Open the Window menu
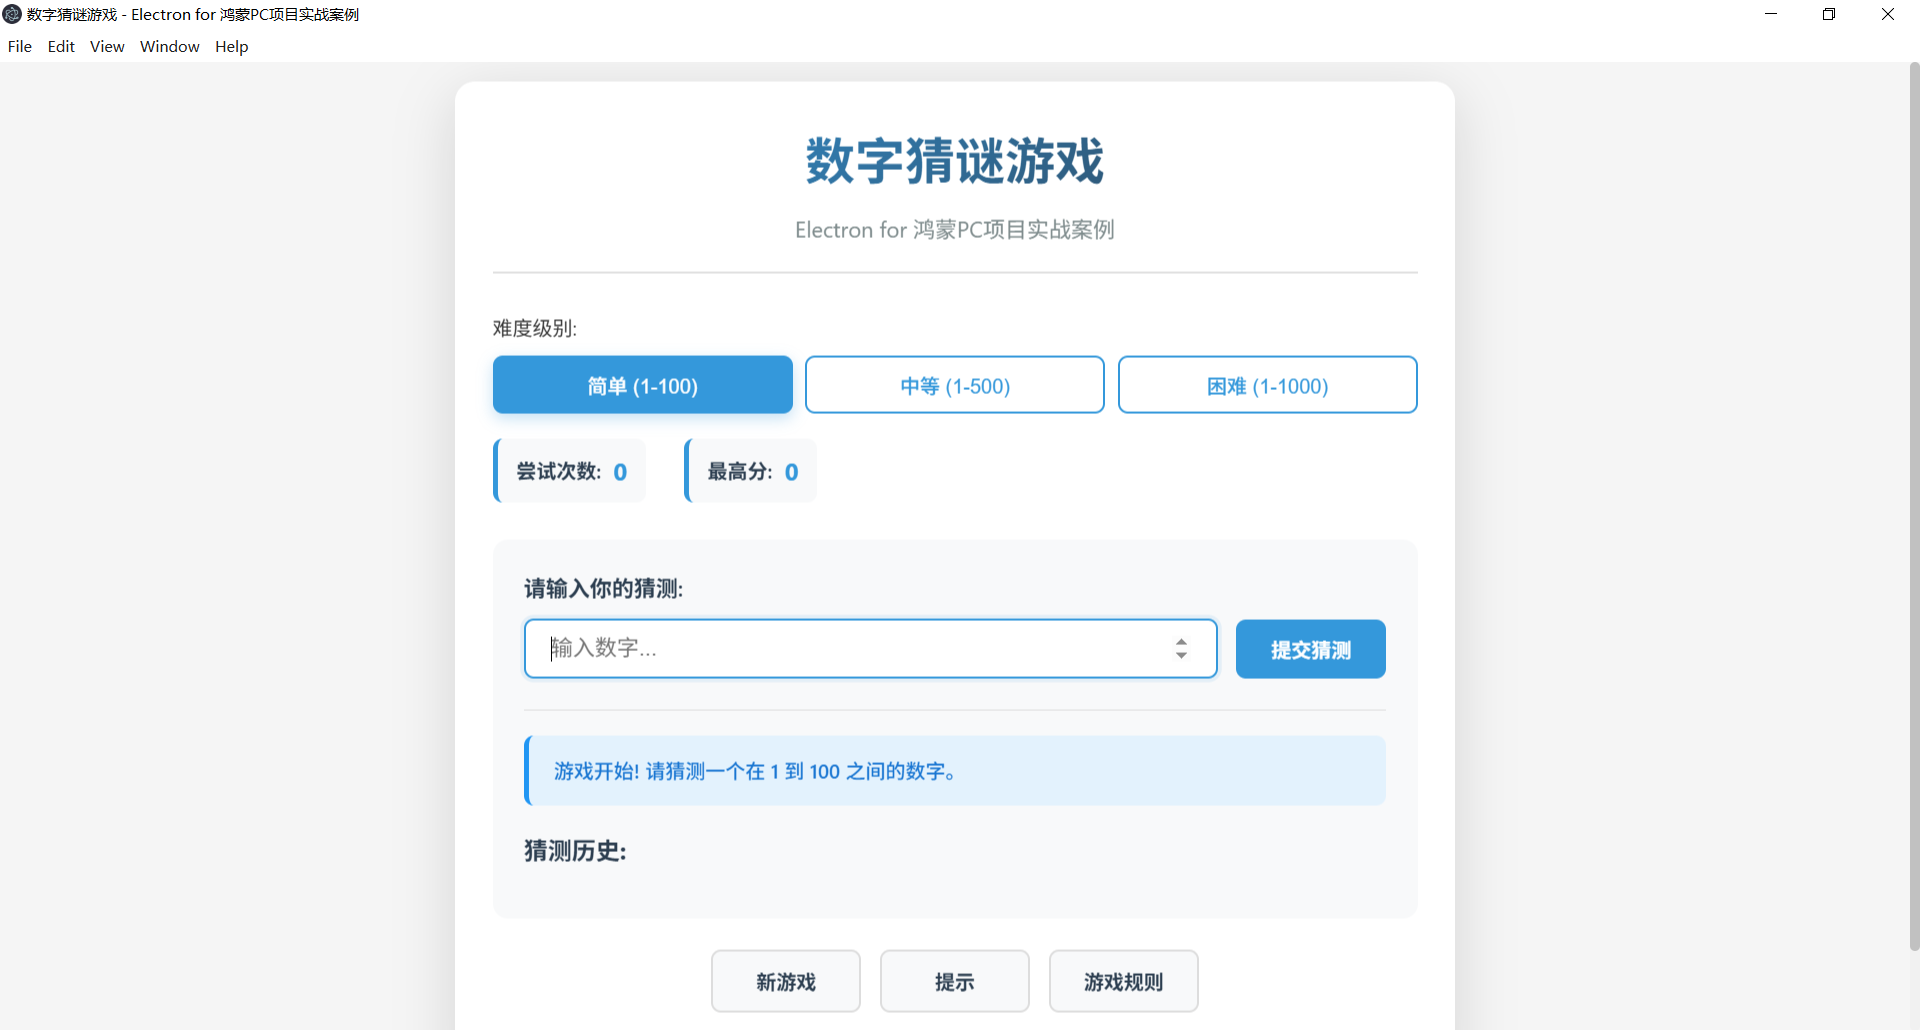Viewport: 1920px width, 1030px height. point(169,46)
